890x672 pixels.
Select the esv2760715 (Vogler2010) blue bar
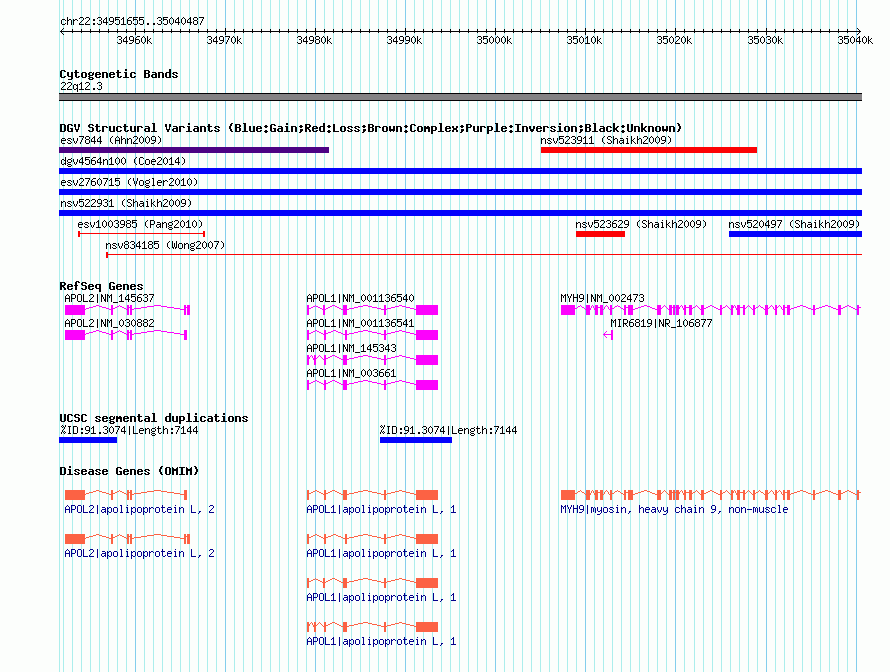coord(460,192)
